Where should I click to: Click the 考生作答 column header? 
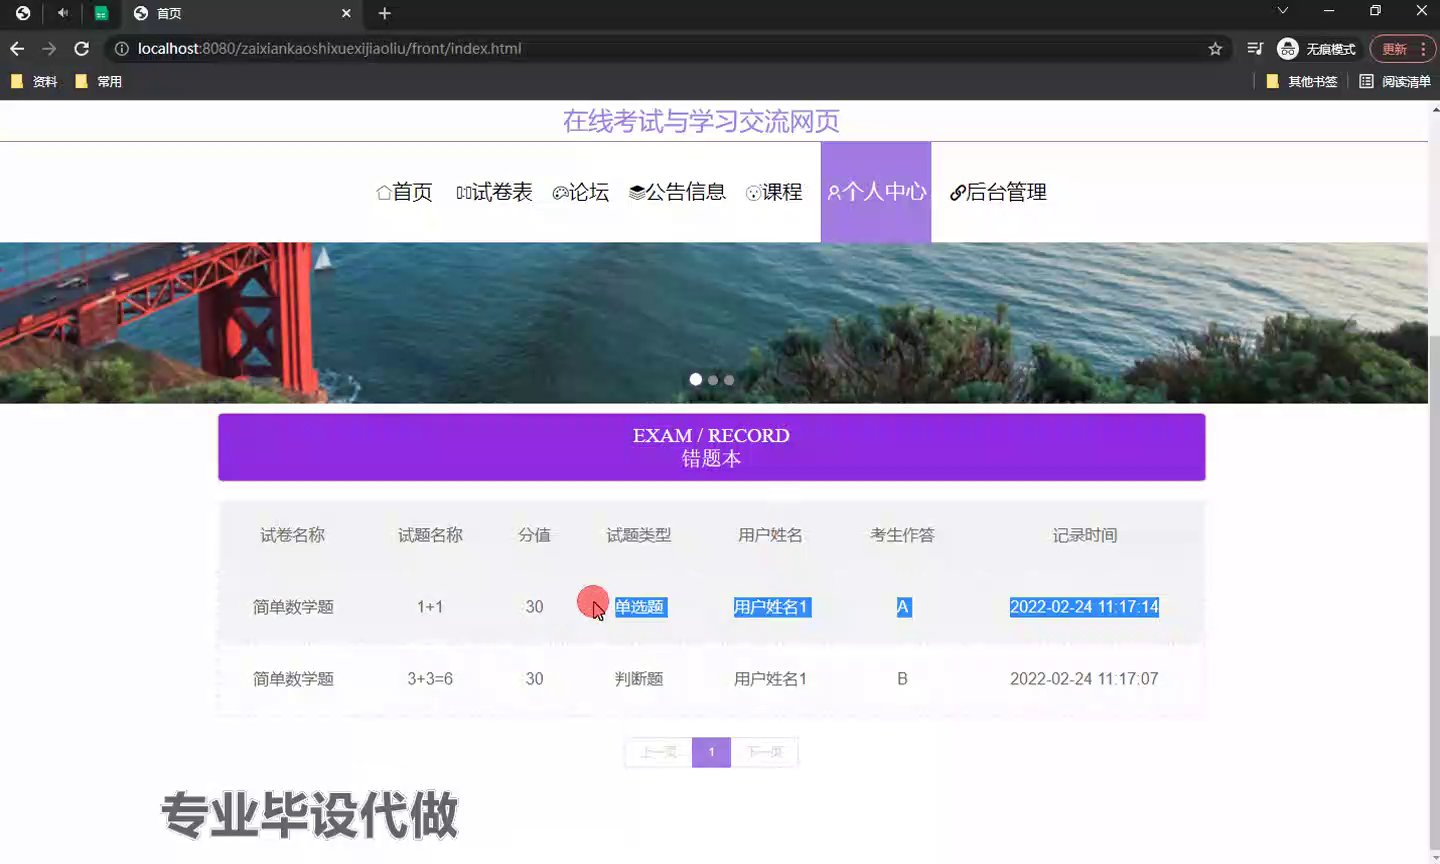902,535
